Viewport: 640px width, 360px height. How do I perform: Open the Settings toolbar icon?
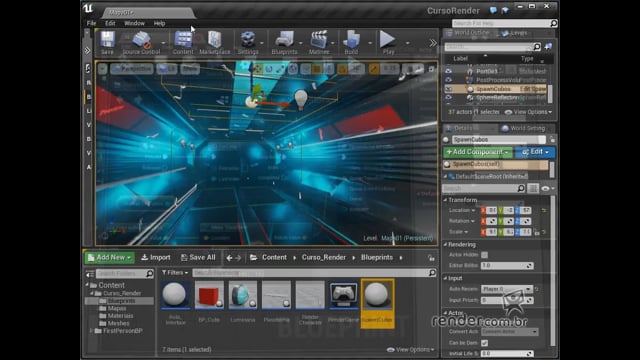tap(248, 42)
